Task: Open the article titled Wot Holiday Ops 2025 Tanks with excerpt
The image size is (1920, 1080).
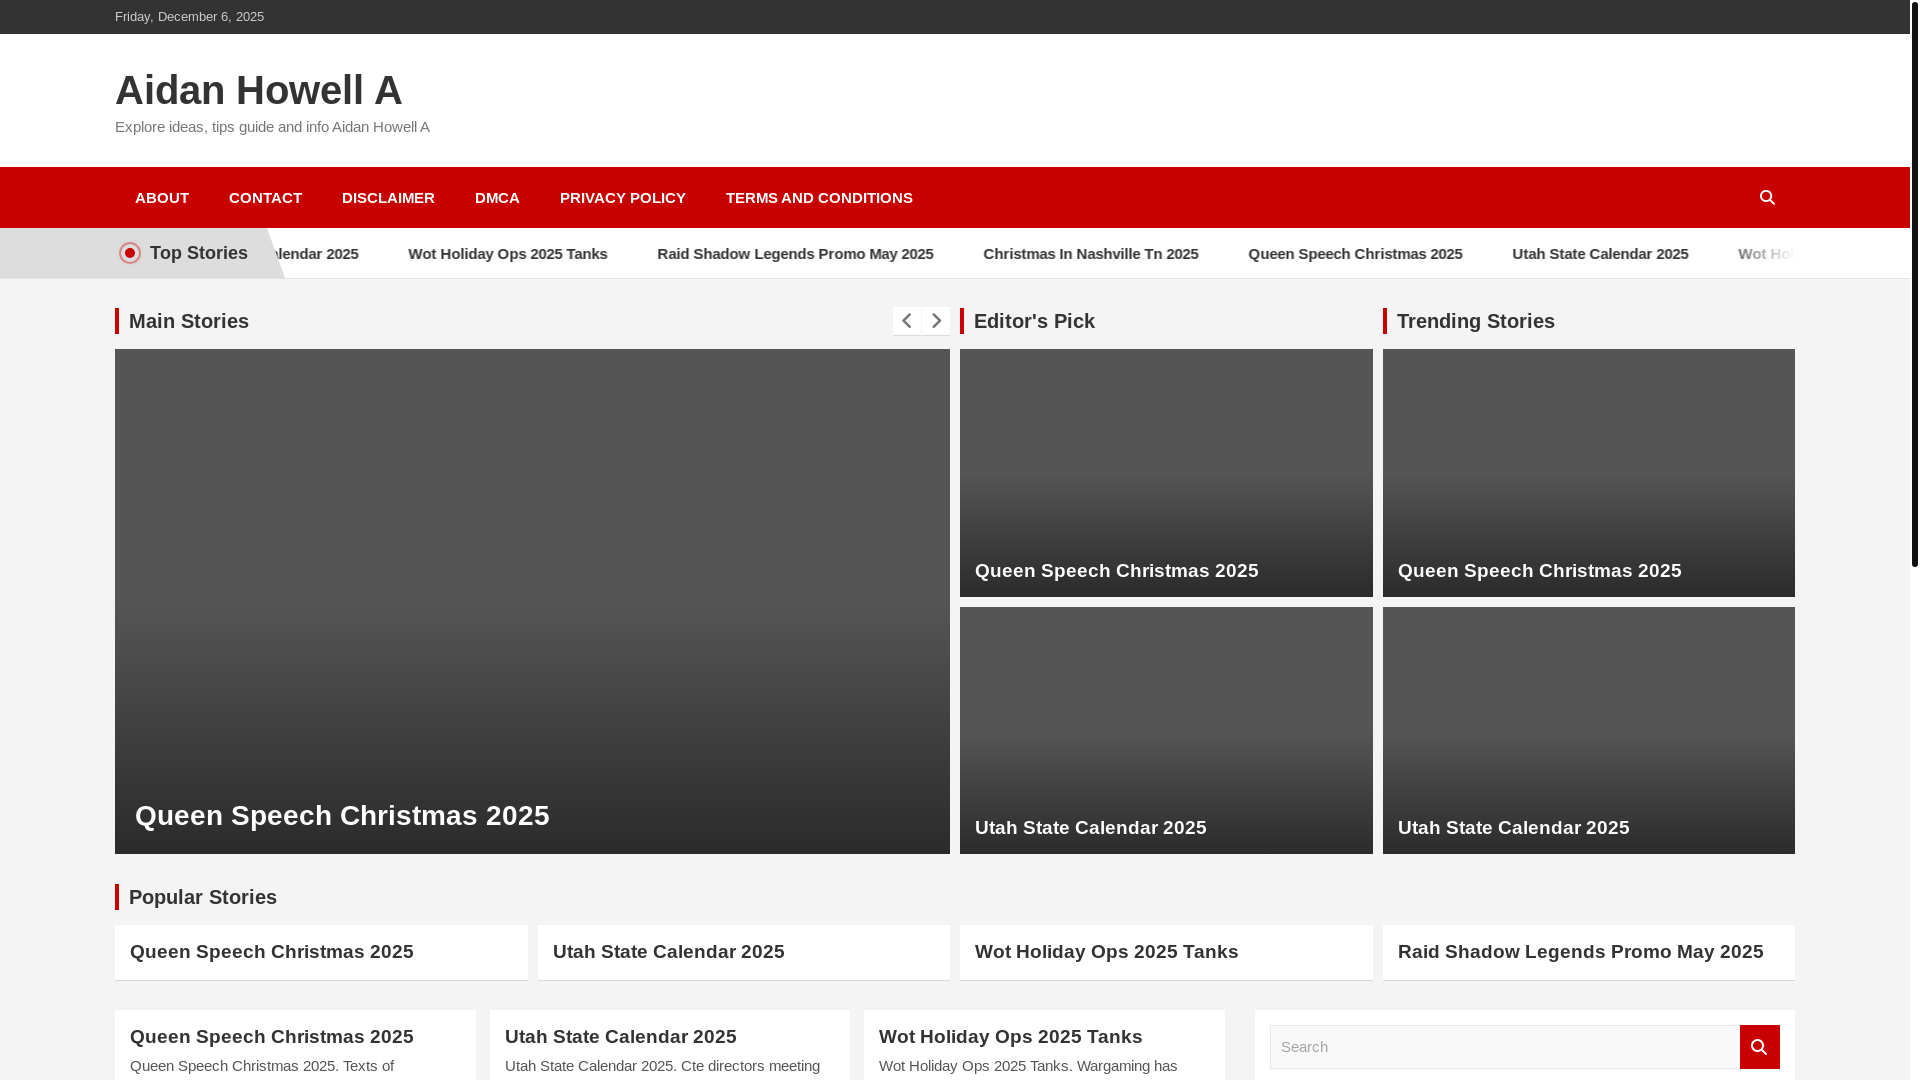Action: 1010,1037
